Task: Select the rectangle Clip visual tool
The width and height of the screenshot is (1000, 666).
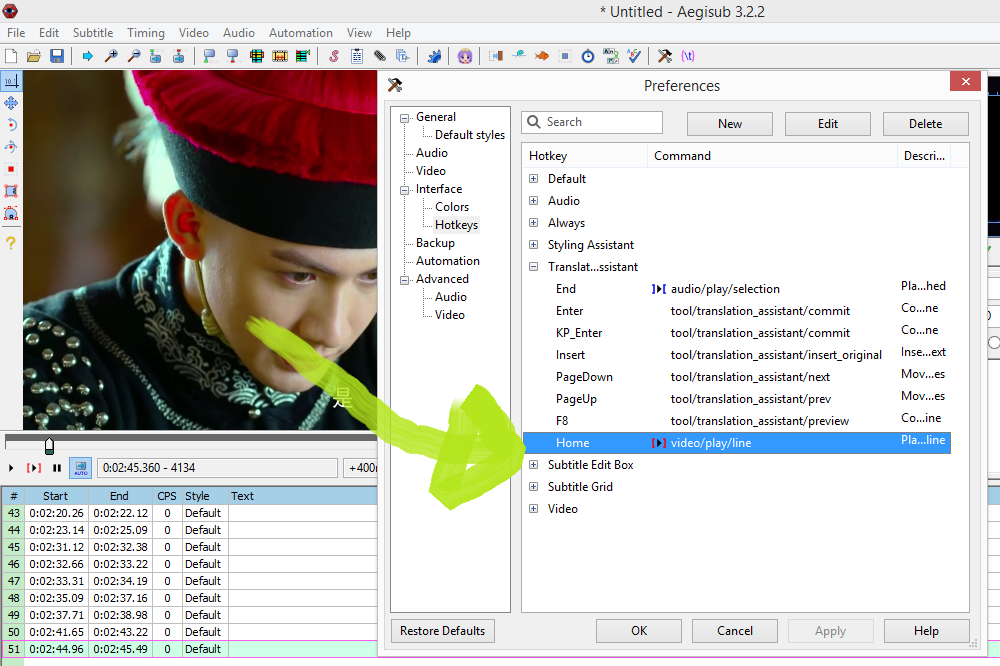Action: pos(11,191)
